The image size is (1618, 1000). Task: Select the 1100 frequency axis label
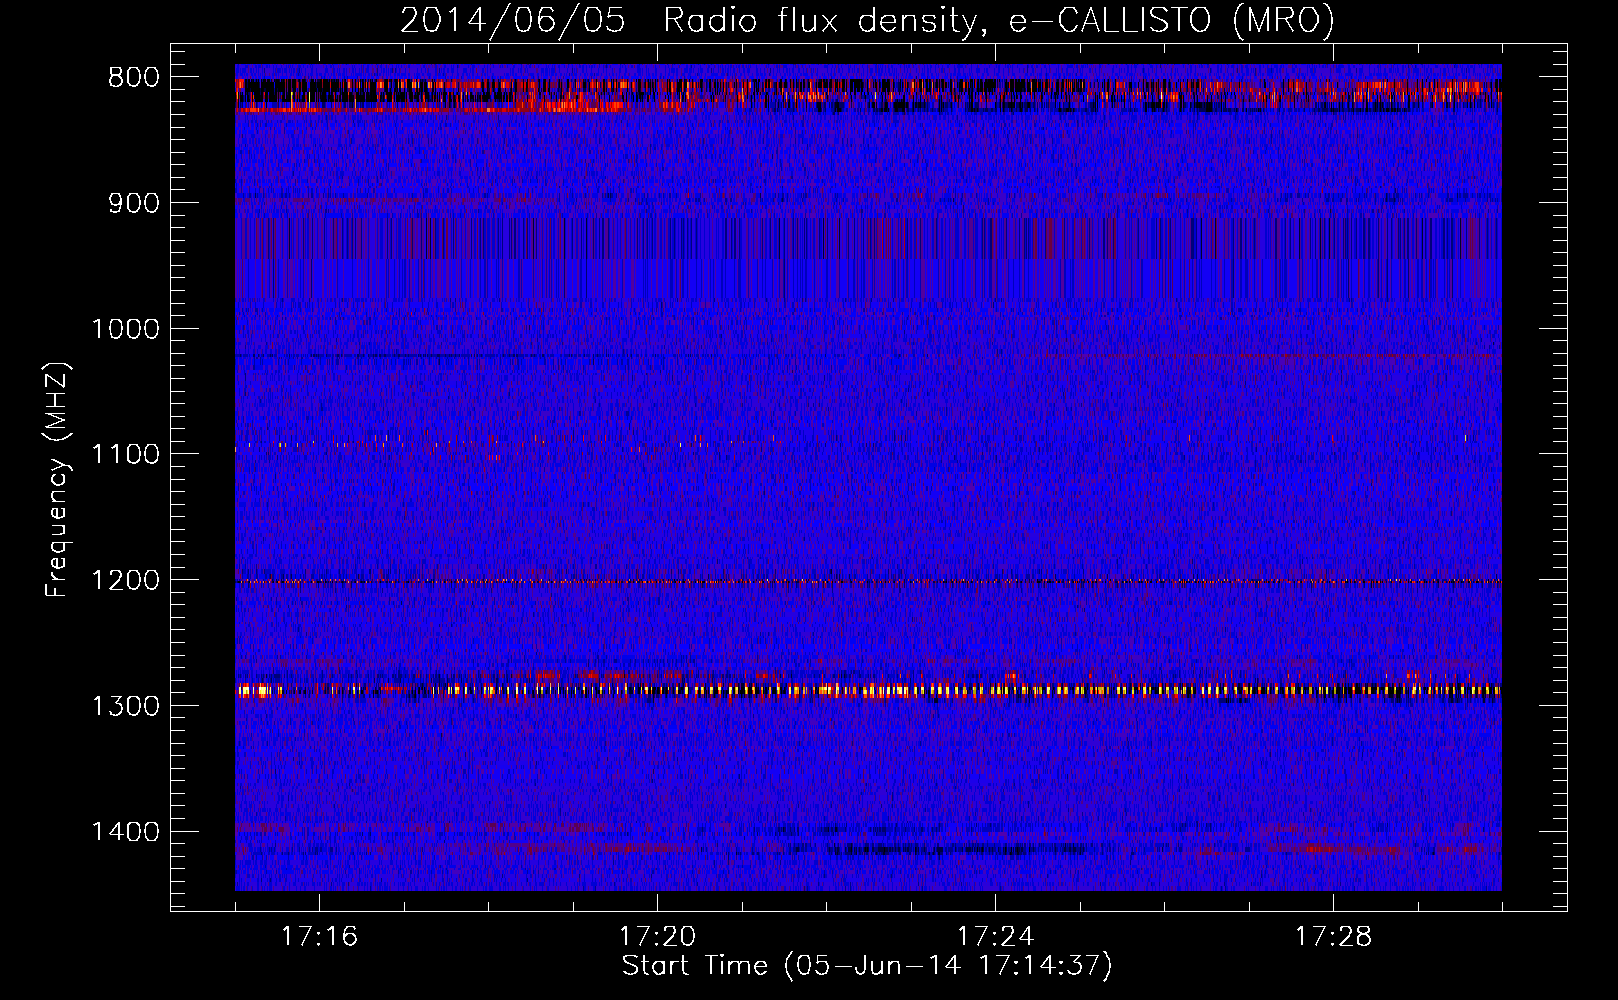125,455
